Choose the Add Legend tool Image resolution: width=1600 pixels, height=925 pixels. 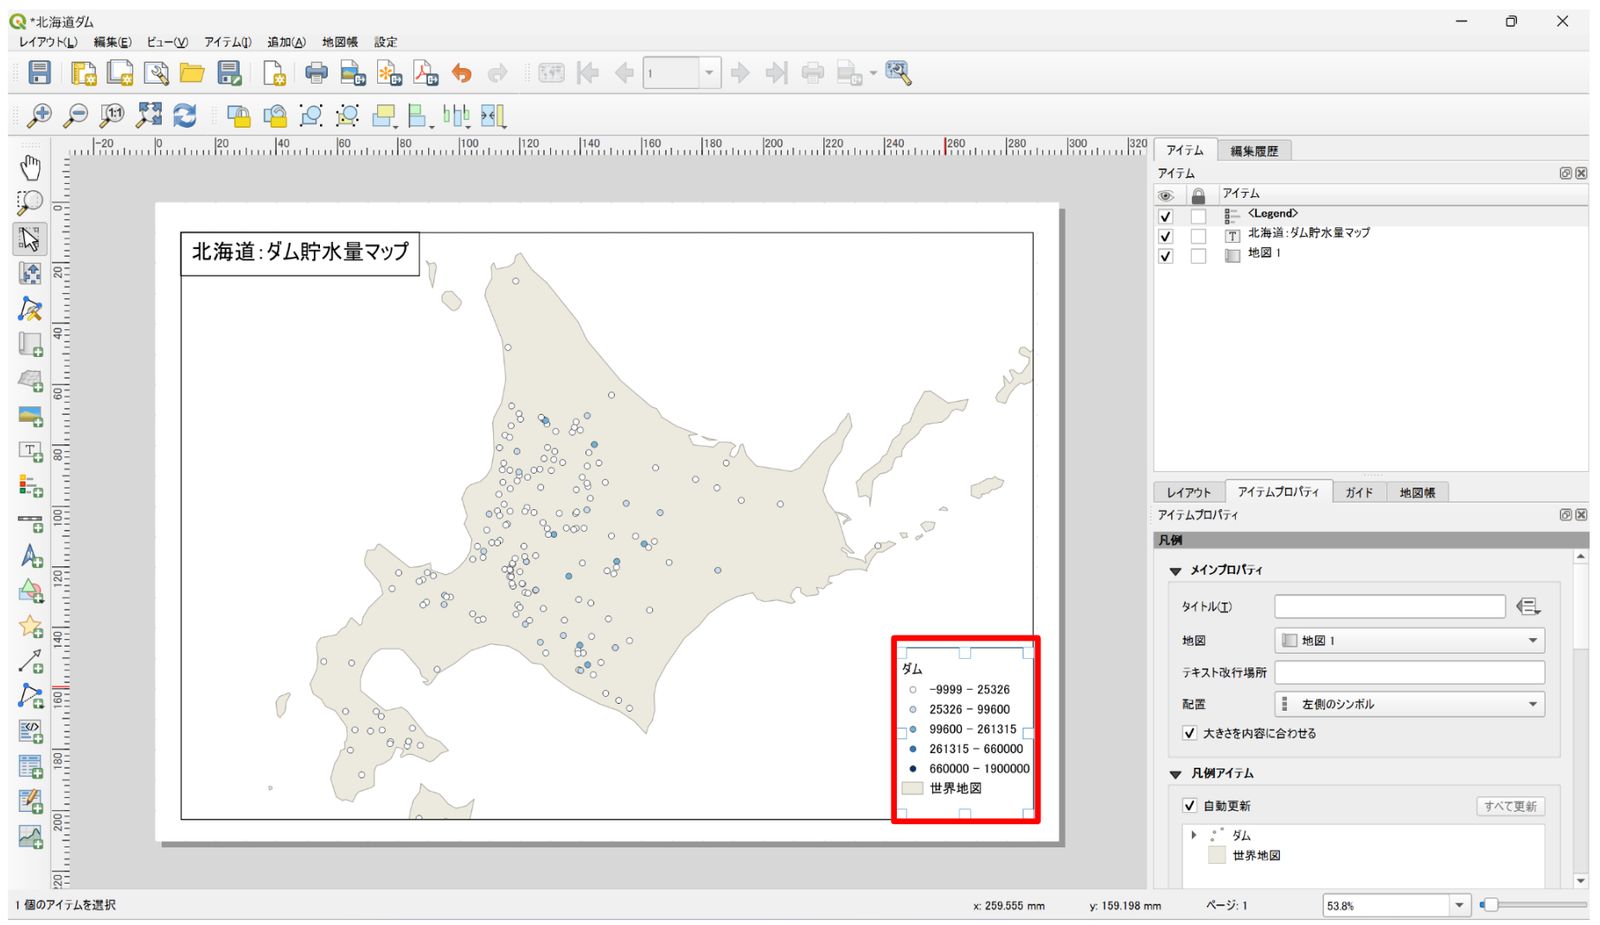coord(30,487)
